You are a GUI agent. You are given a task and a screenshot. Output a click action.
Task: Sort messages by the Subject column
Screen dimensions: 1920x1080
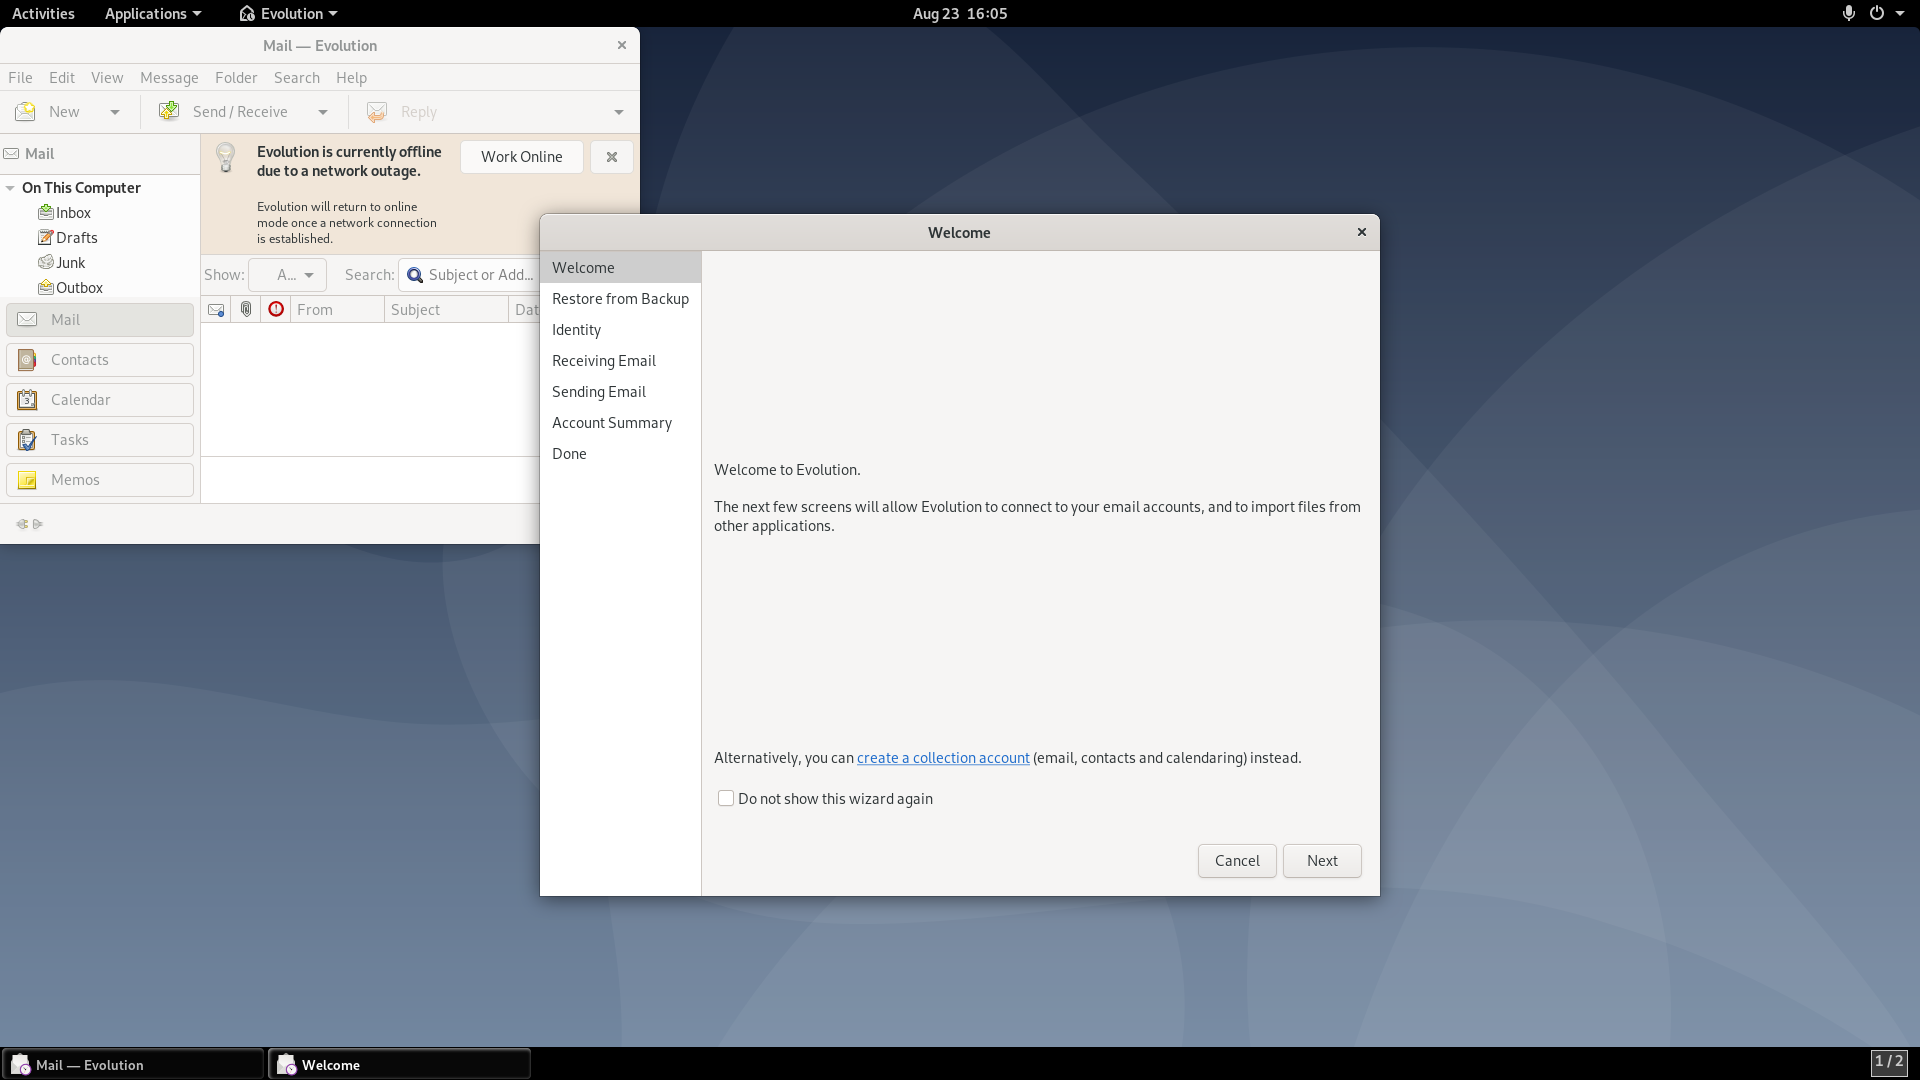[x=446, y=310]
